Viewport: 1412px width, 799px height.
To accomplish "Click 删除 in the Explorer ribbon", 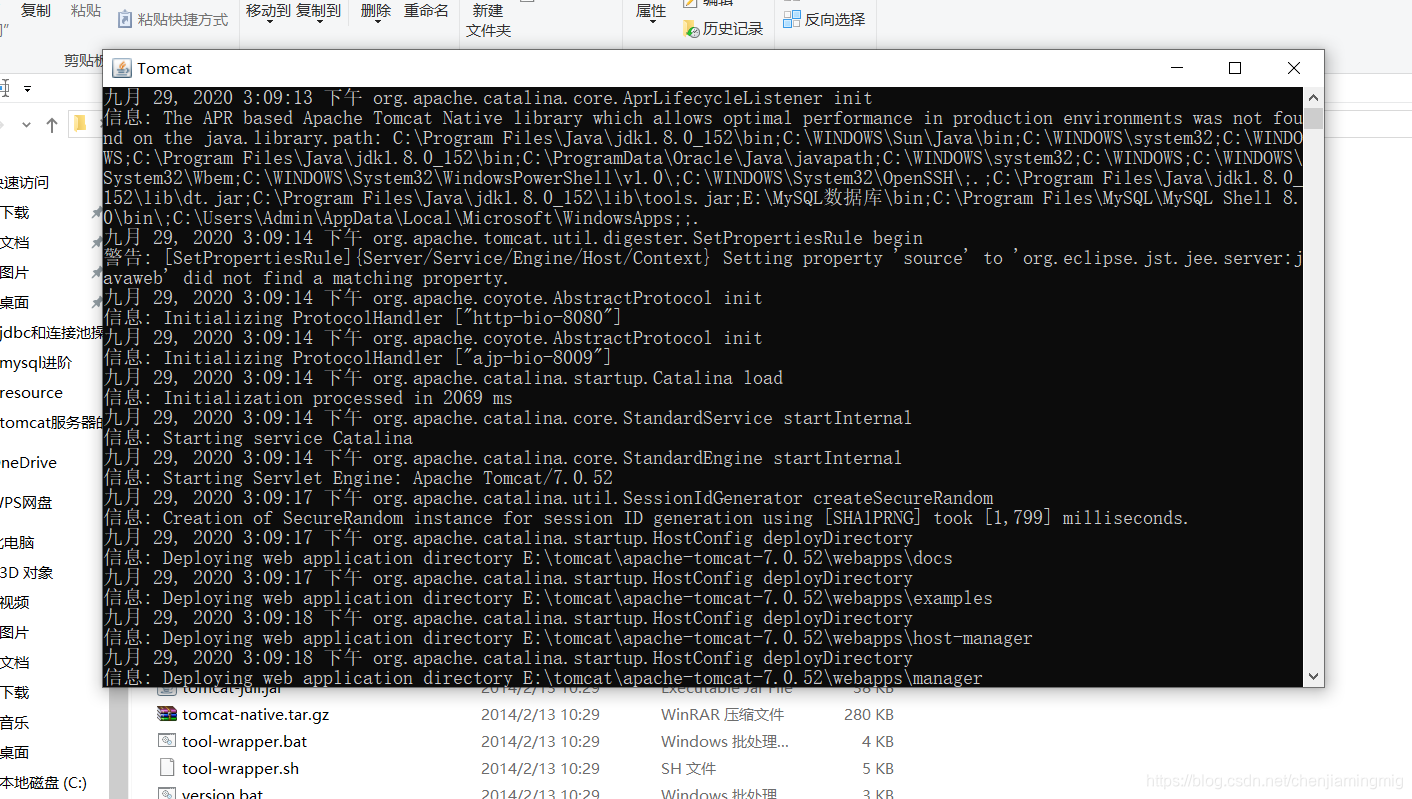I will coord(376,10).
